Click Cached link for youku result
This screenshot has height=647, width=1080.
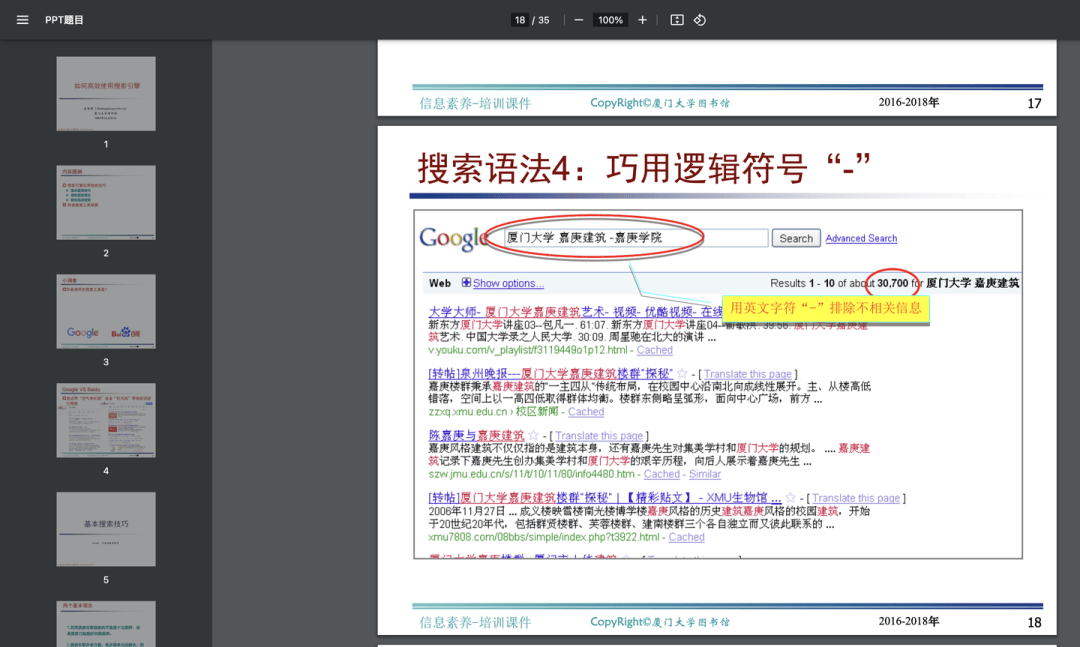coord(654,350)
